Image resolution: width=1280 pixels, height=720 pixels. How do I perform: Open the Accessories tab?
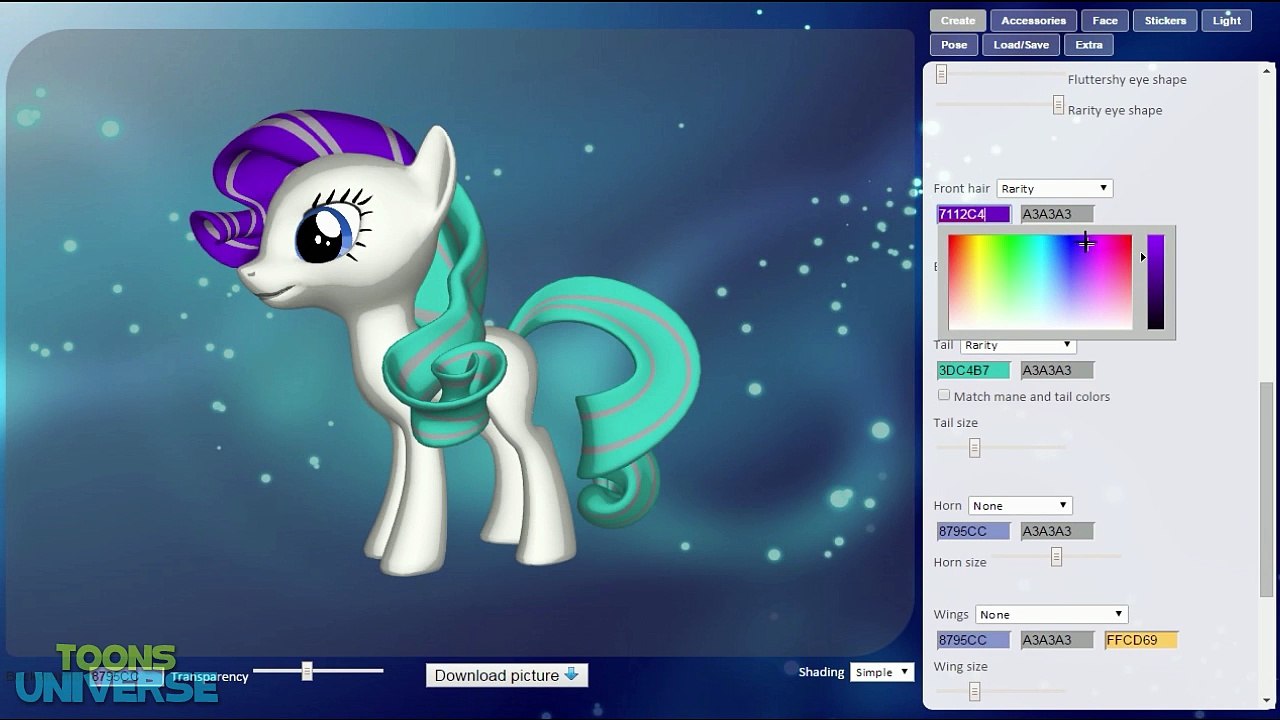pyautogui.click(x=1033, y=20)
